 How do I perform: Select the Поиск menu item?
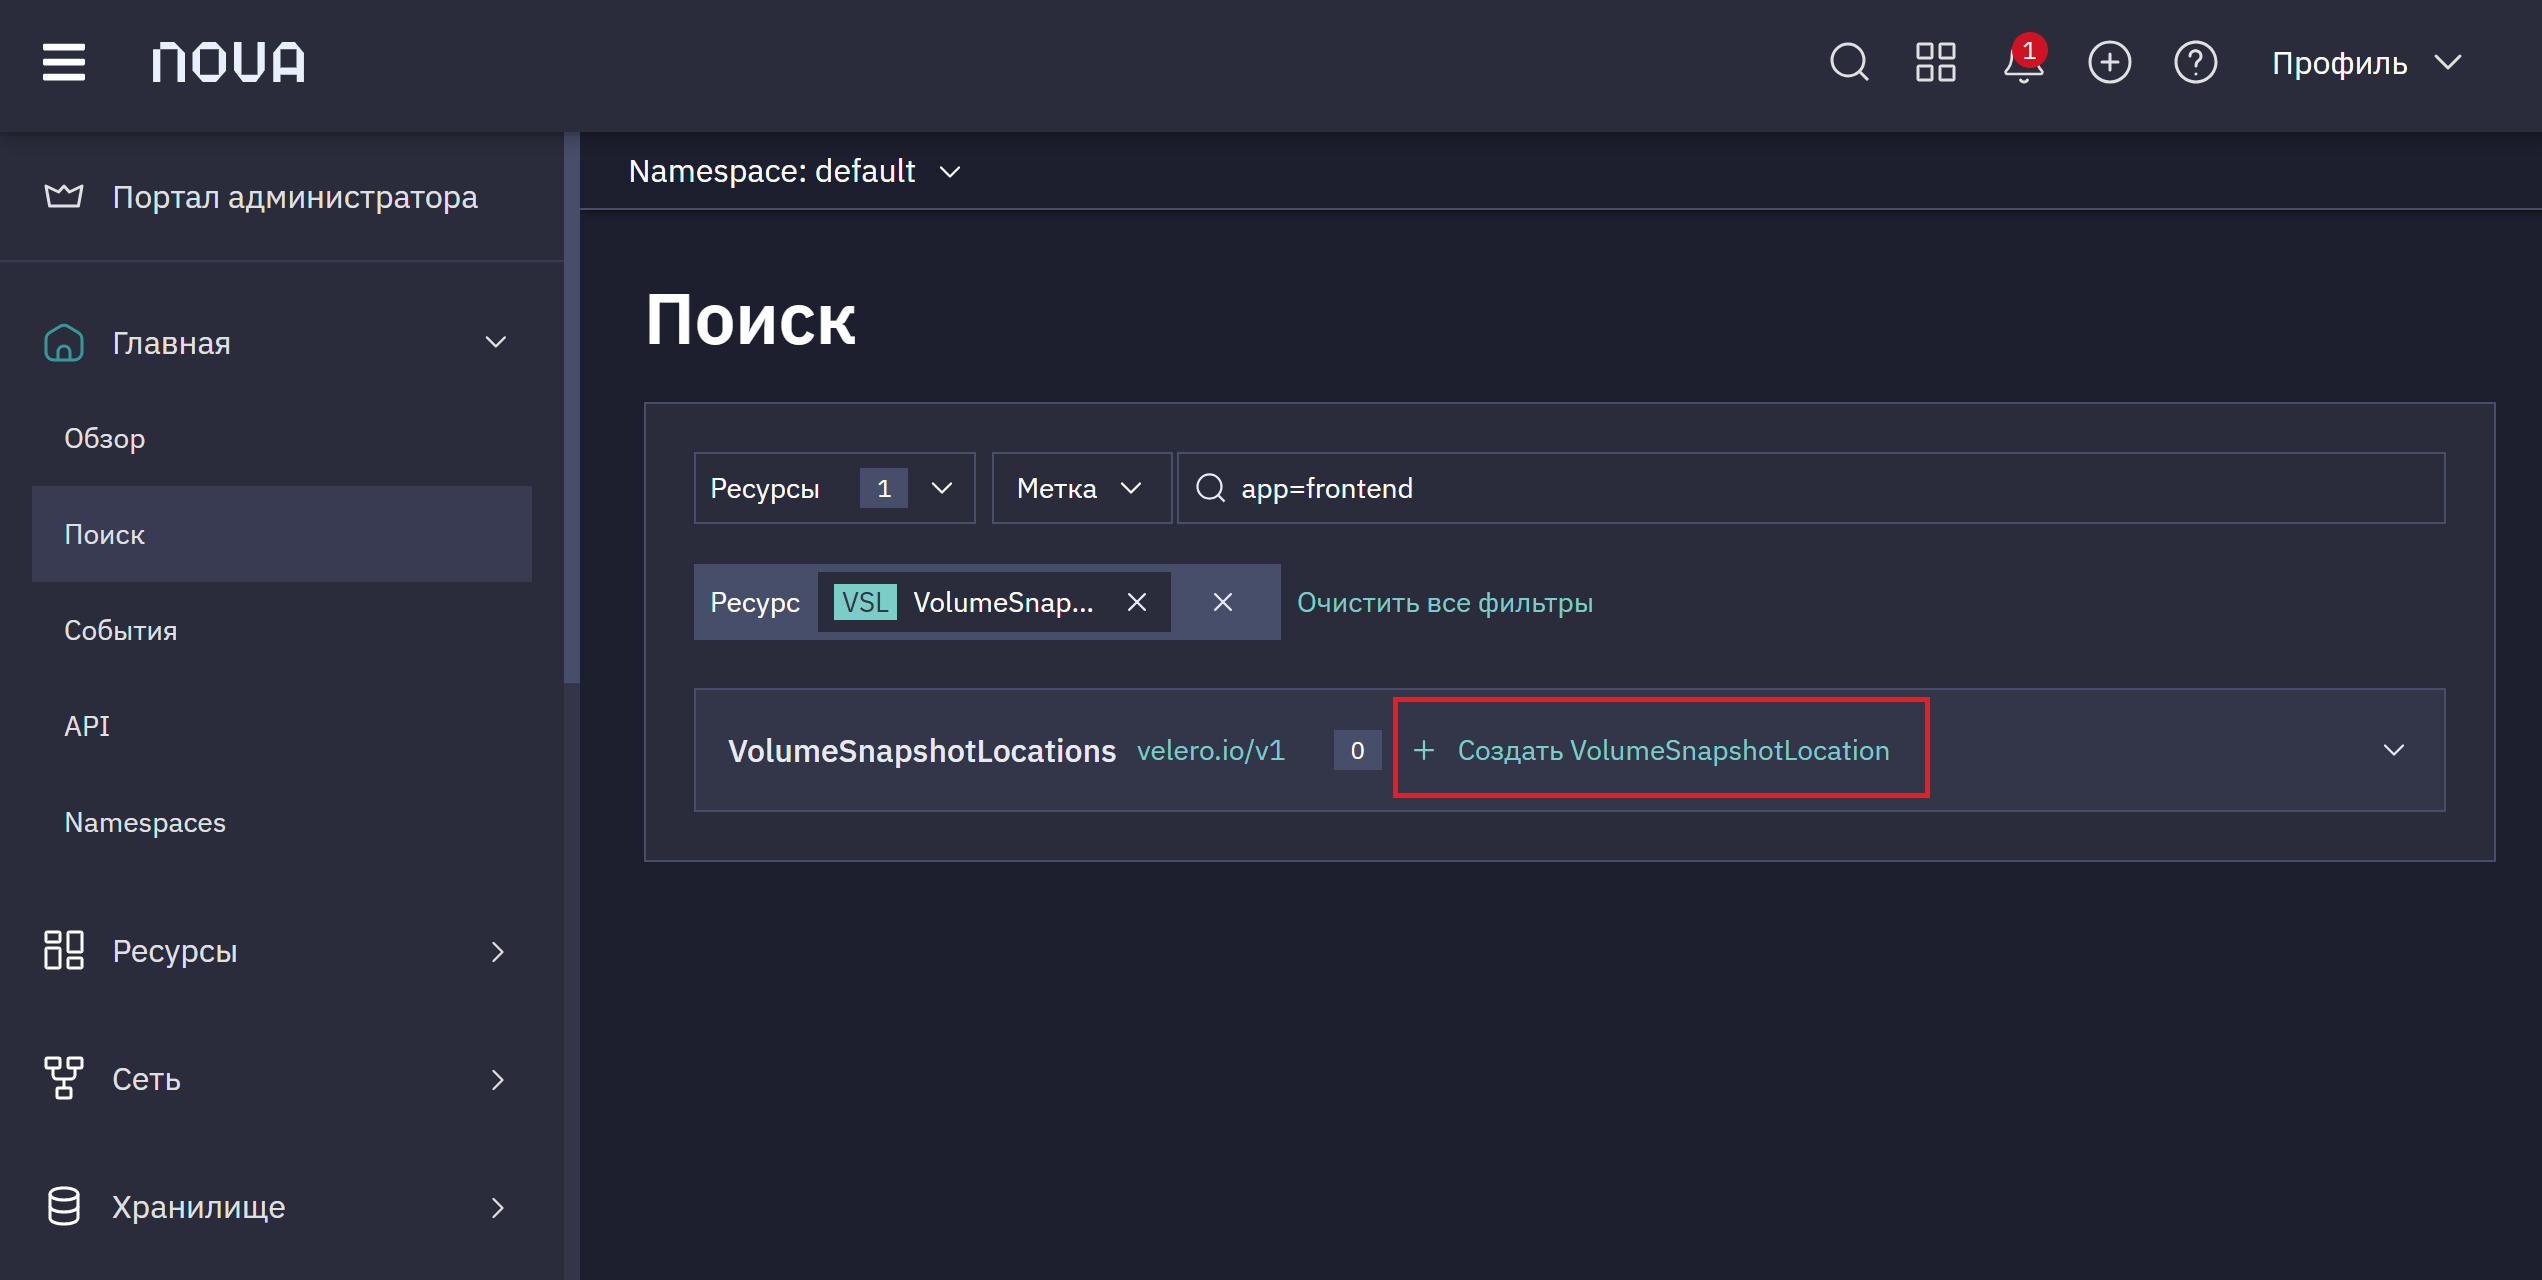[x=282, y=534]
